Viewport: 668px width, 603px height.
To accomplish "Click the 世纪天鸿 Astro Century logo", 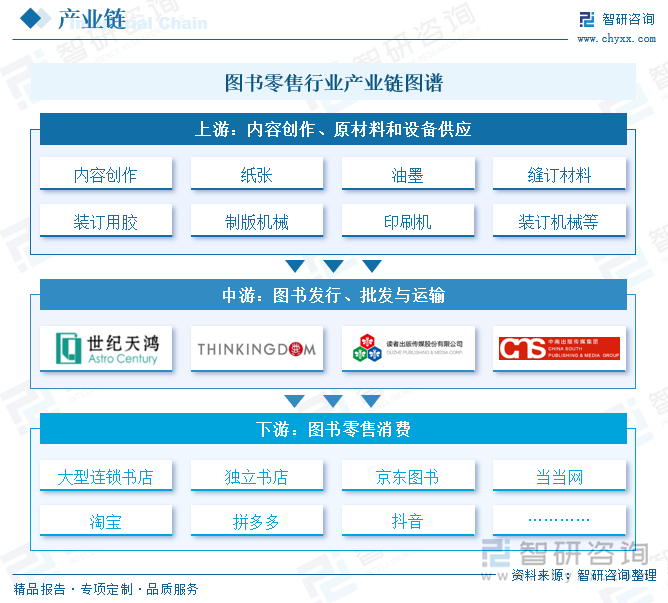I will 106,349.
